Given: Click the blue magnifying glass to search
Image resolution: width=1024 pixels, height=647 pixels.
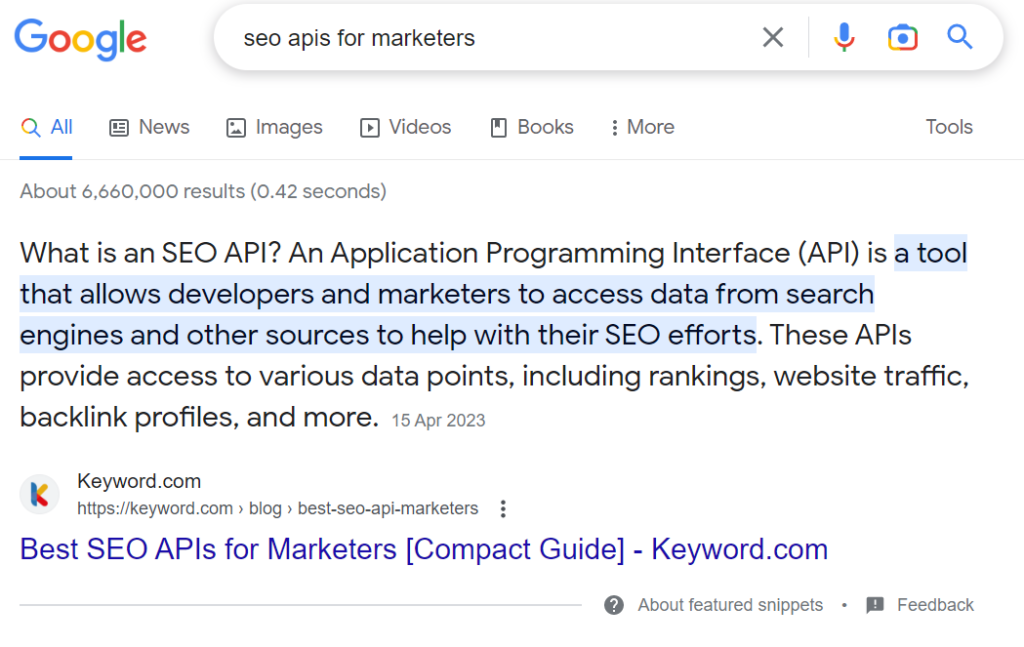Looking at the screenshot, I should (959, 37).
